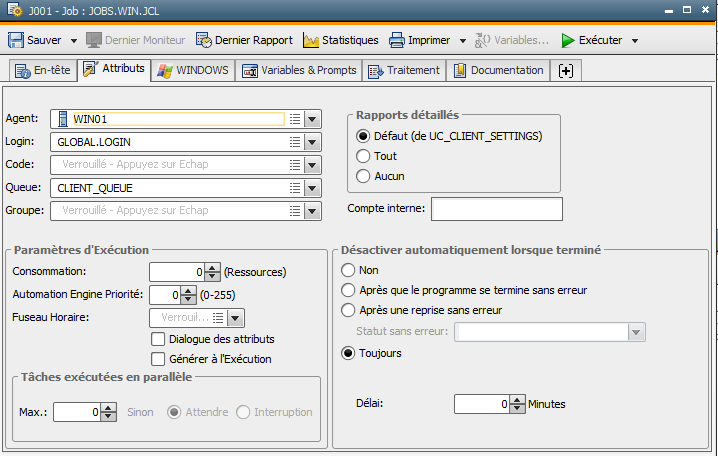Switch to the En-tête tab
The image size is (718, 456).
tap(43, 71)
